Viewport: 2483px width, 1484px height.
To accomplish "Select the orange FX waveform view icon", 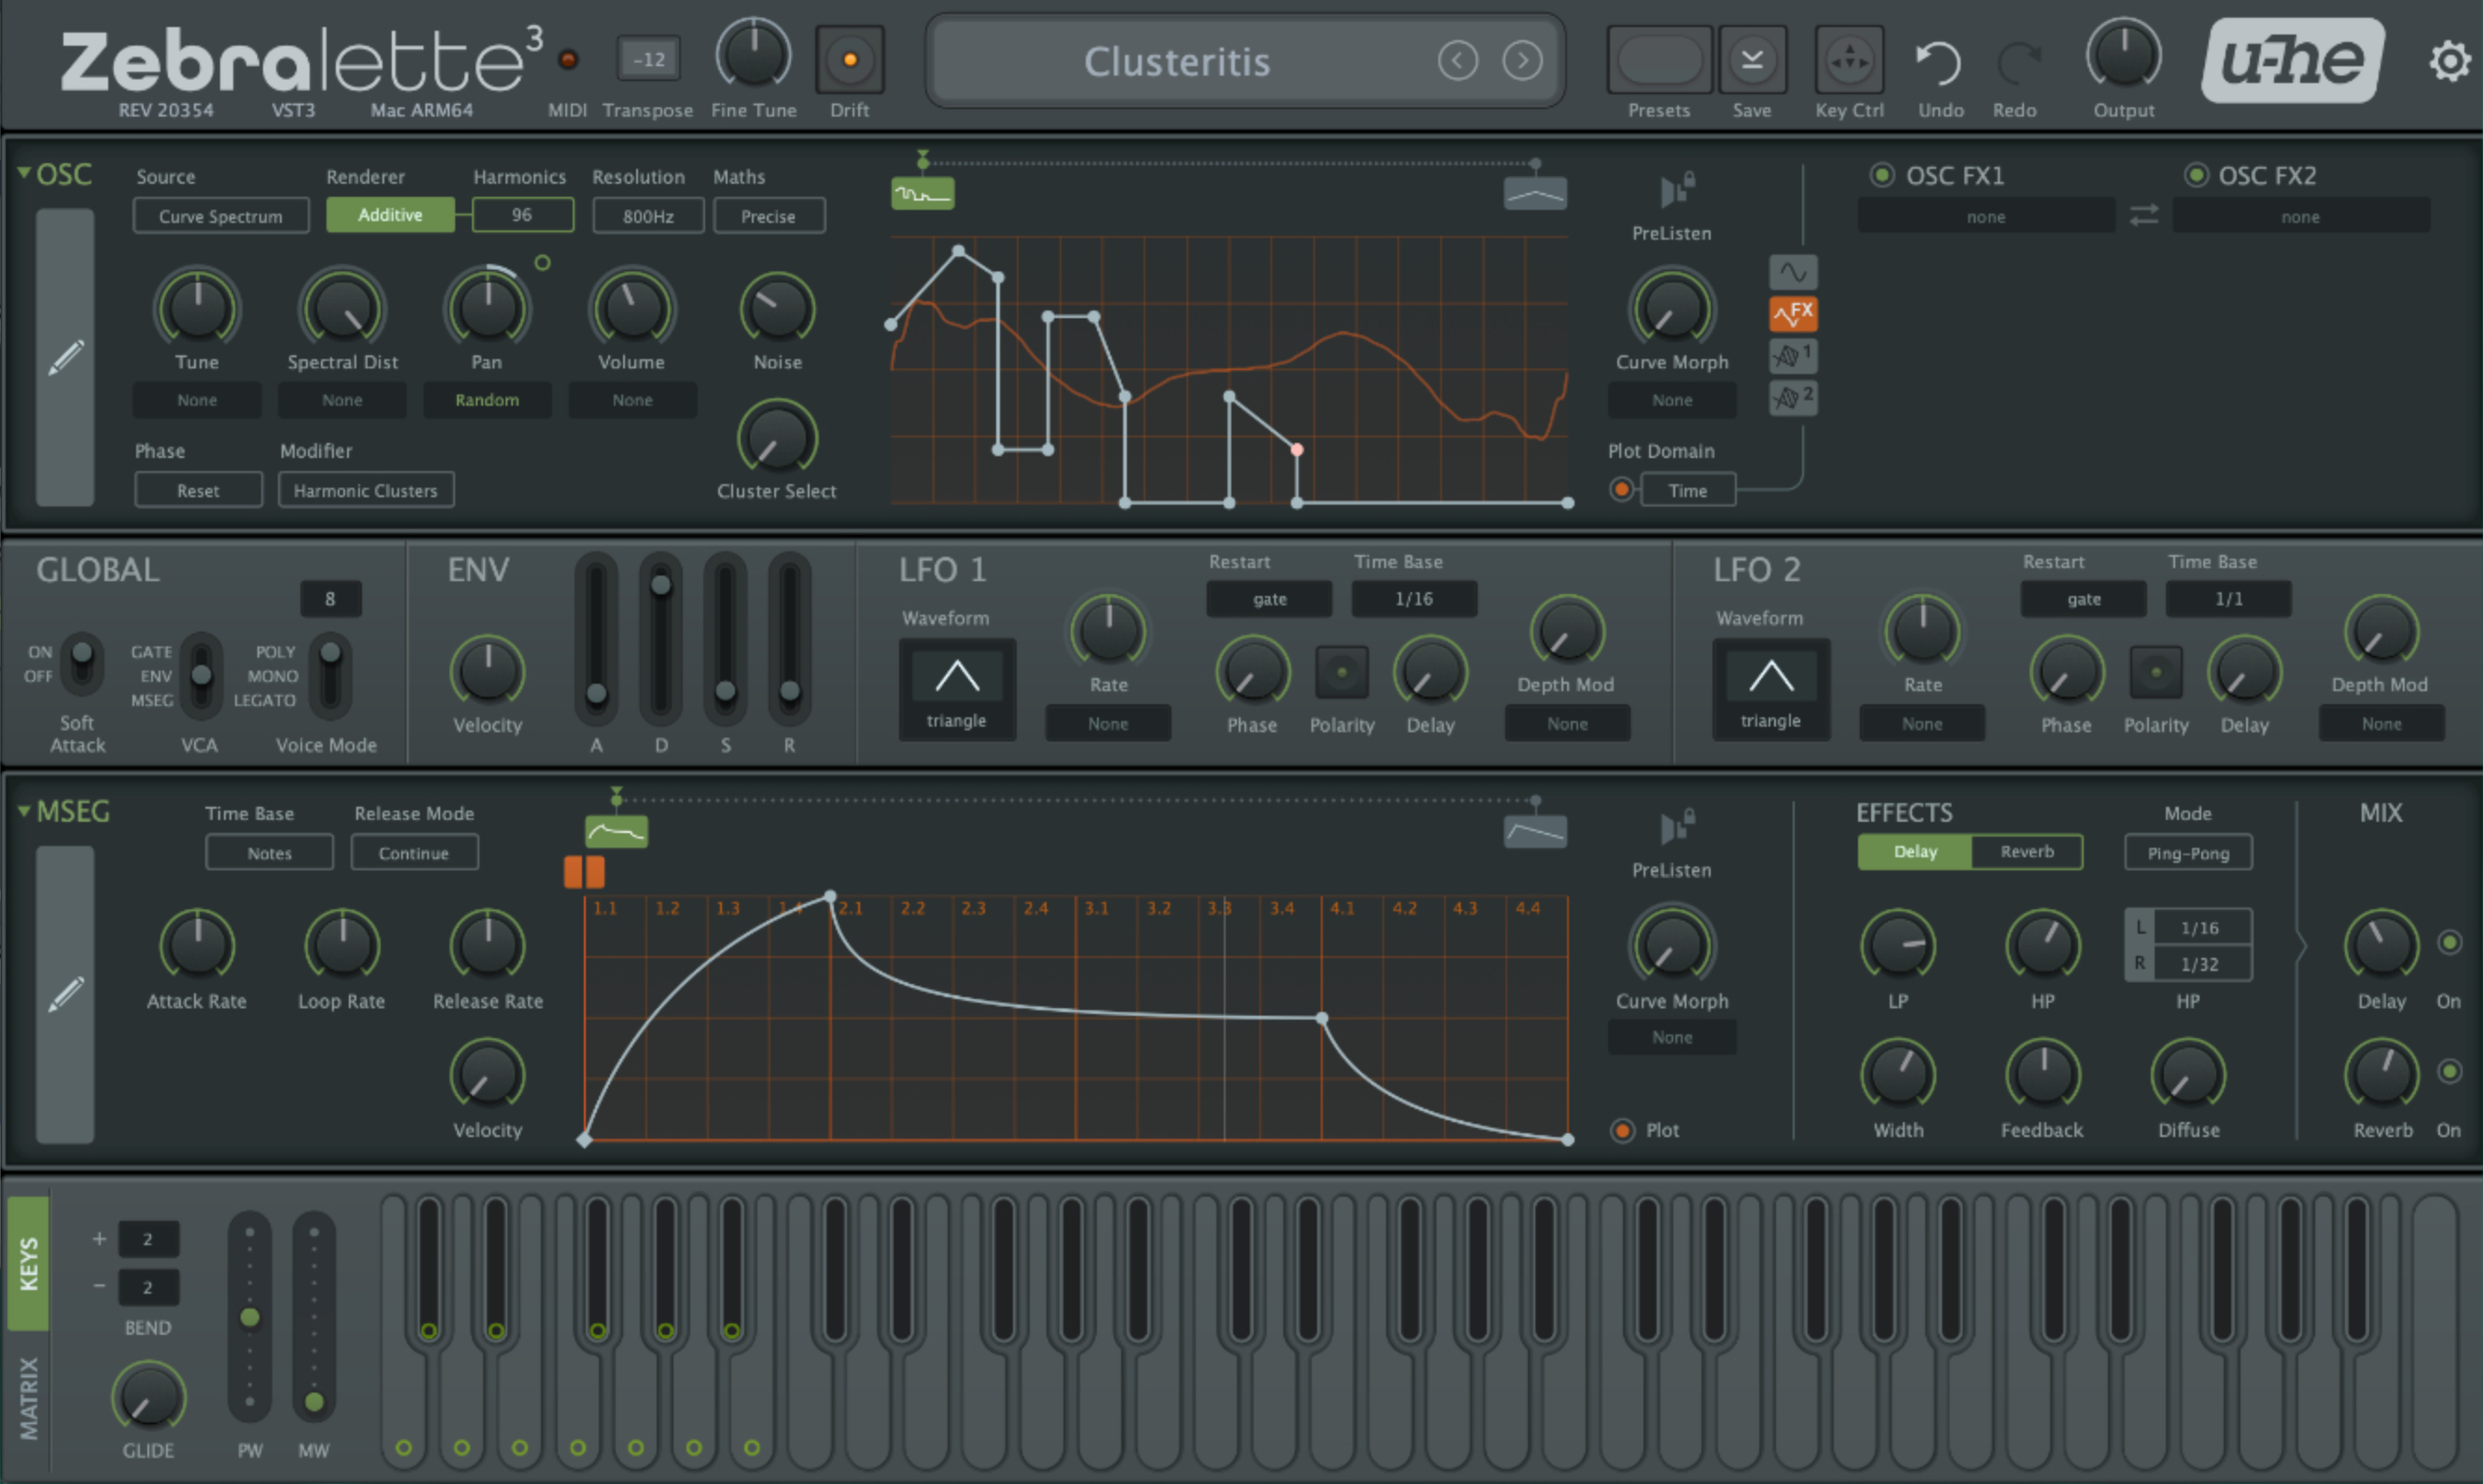I will point(1793,314).
